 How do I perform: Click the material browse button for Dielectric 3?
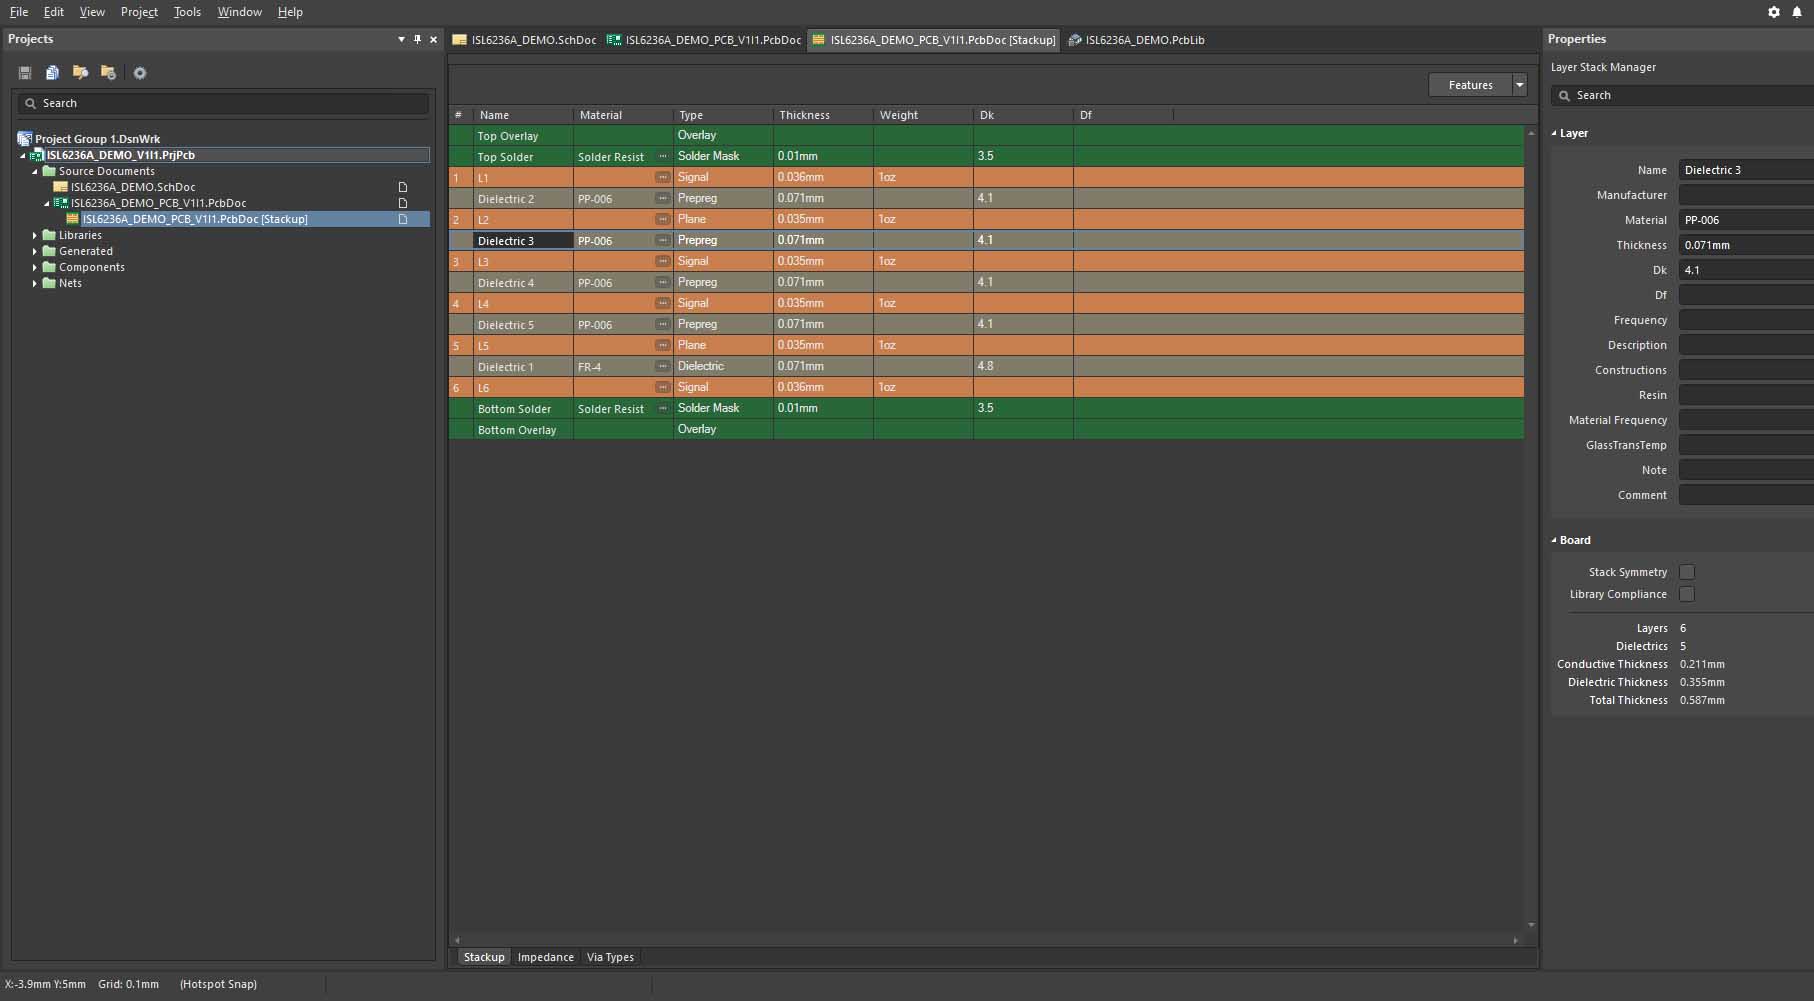pyautogui.click(x=662, y=240)
